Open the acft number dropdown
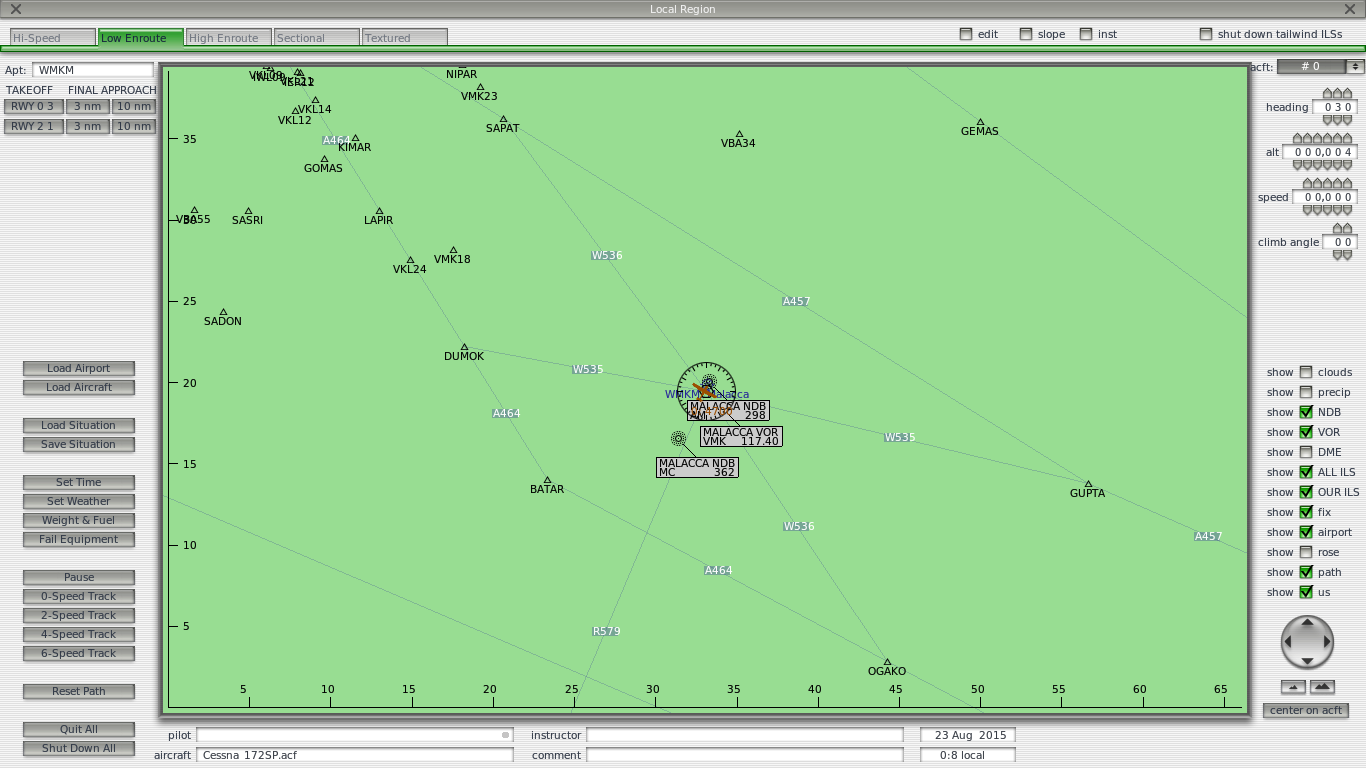 (1355, 67)
